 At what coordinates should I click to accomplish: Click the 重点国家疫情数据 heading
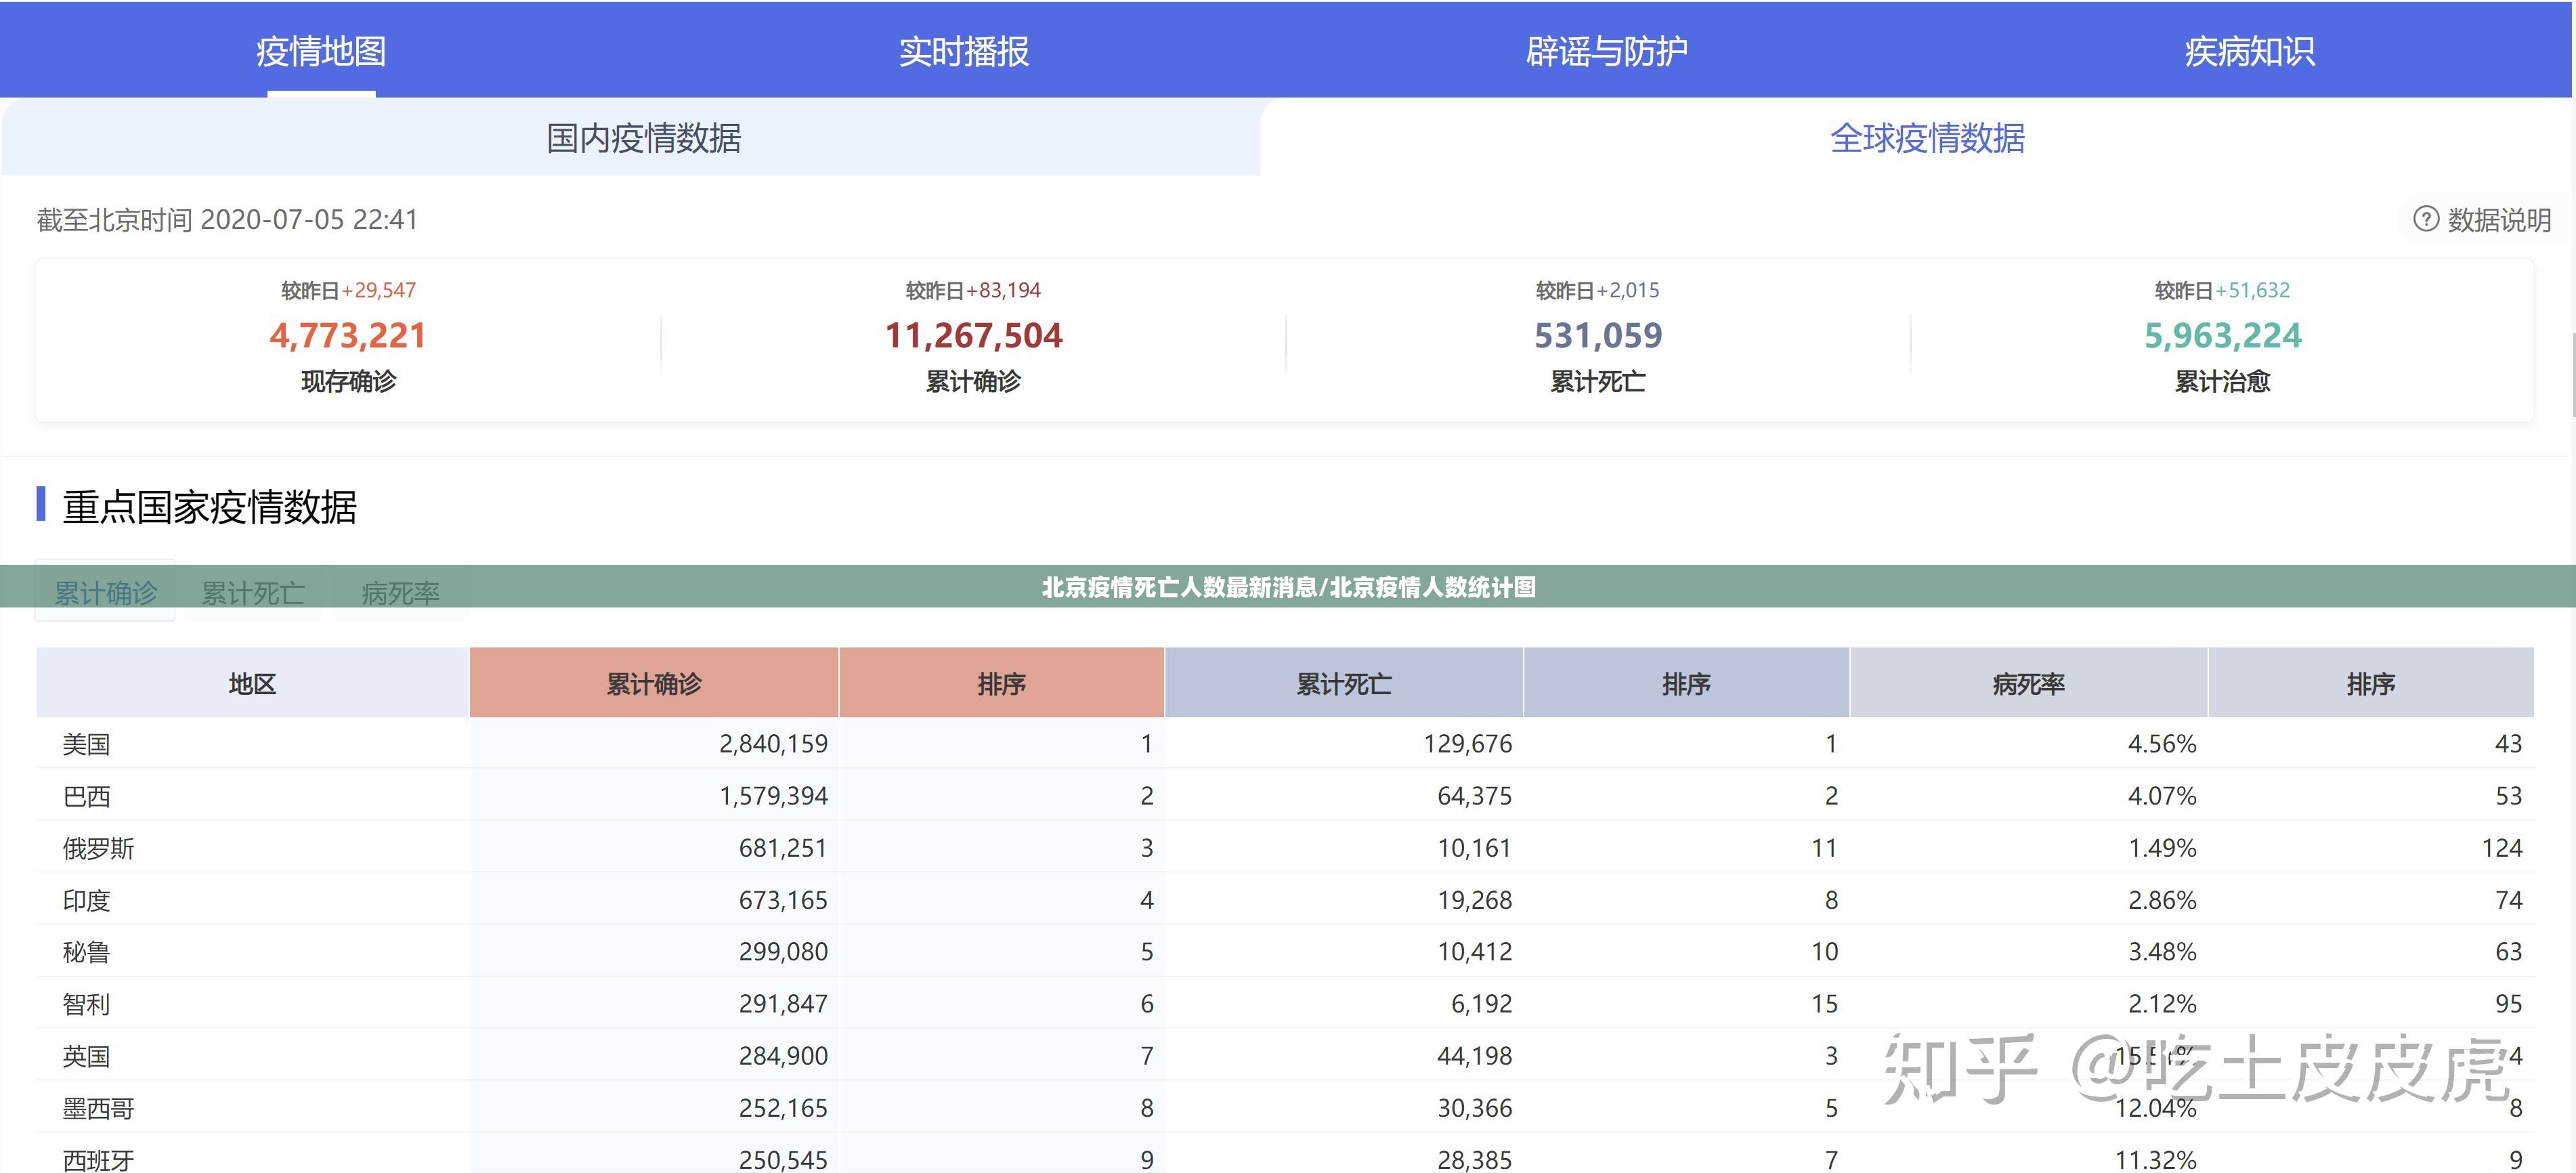pyautogui.click(x=210, y=507)
